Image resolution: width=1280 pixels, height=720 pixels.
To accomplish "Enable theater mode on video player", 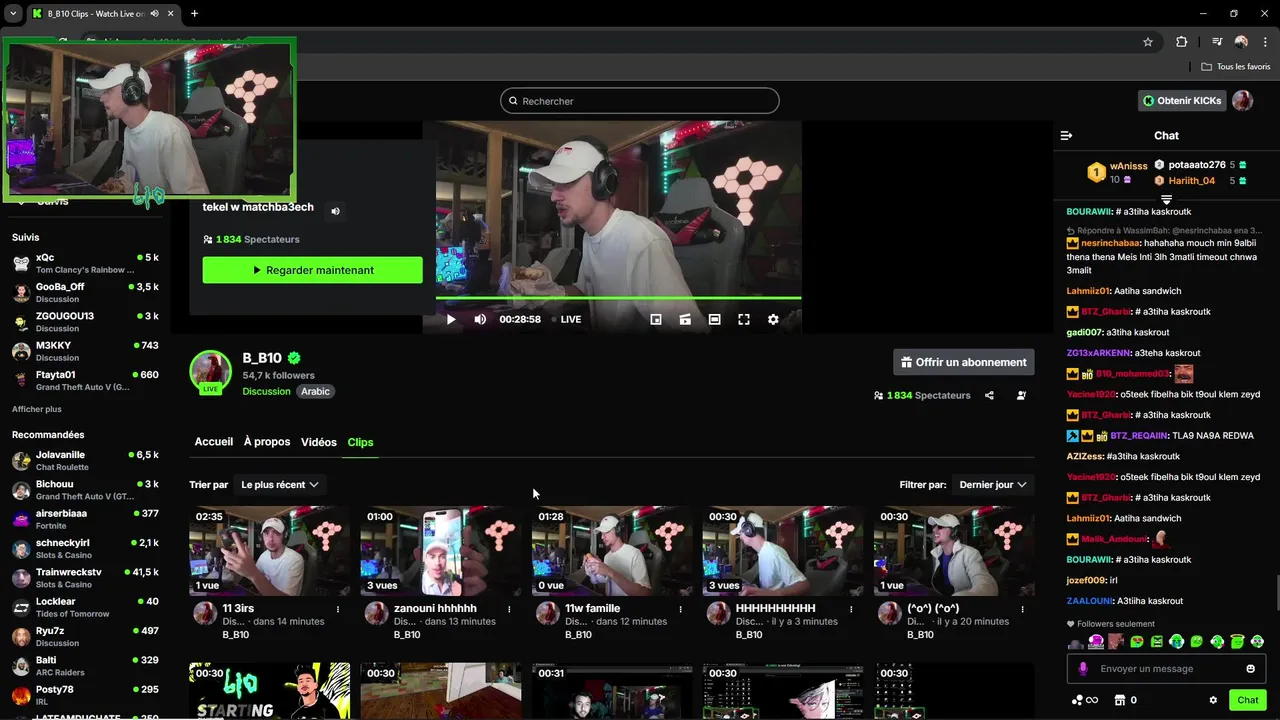I will [x=714, y=320].
